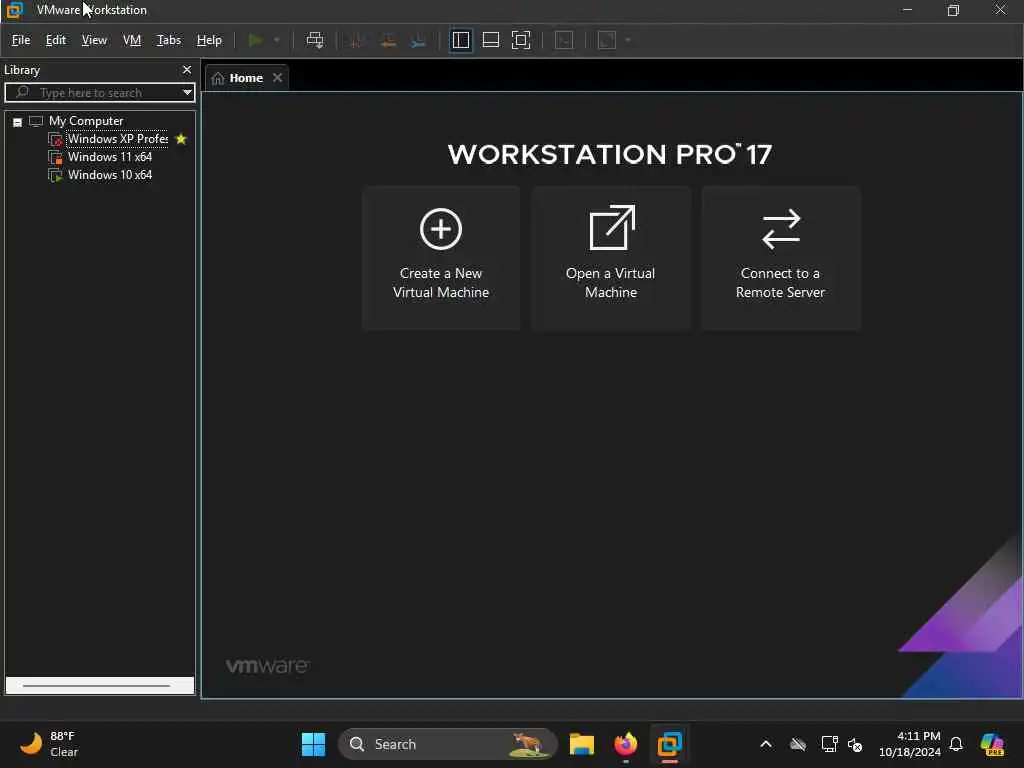Open the View menu

[x=94, y=40]
